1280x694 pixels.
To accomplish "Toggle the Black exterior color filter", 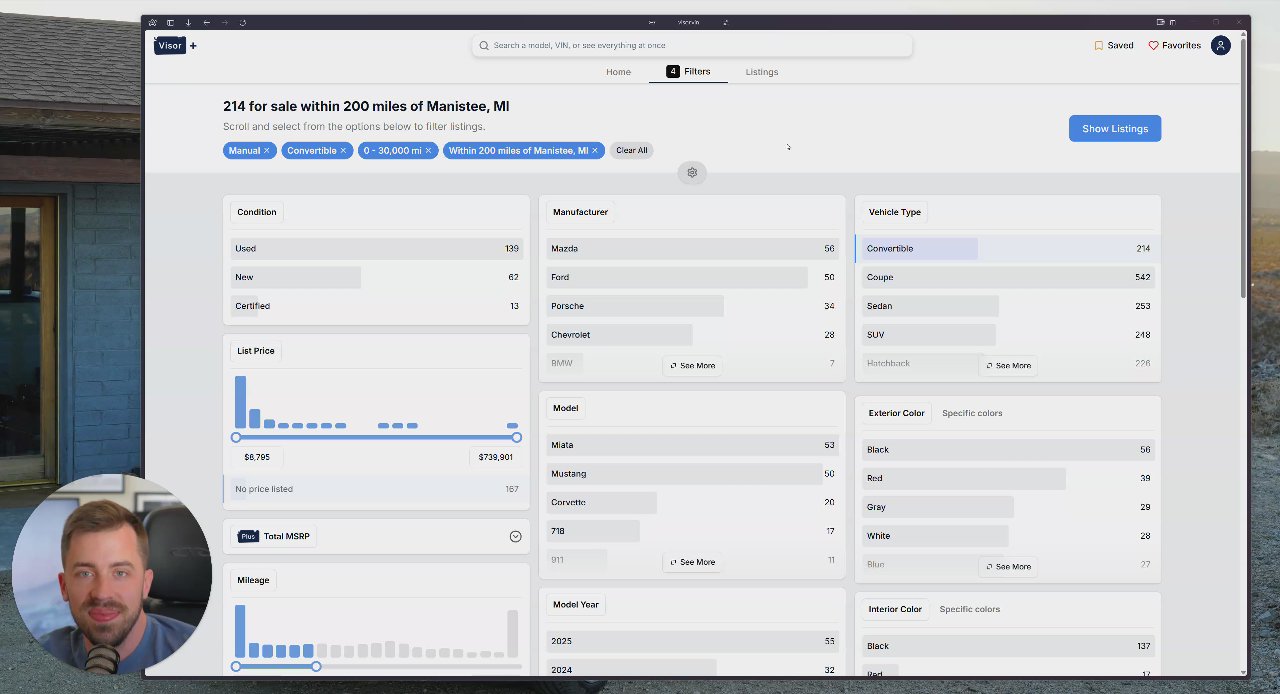I will (x=1008, y=450).
